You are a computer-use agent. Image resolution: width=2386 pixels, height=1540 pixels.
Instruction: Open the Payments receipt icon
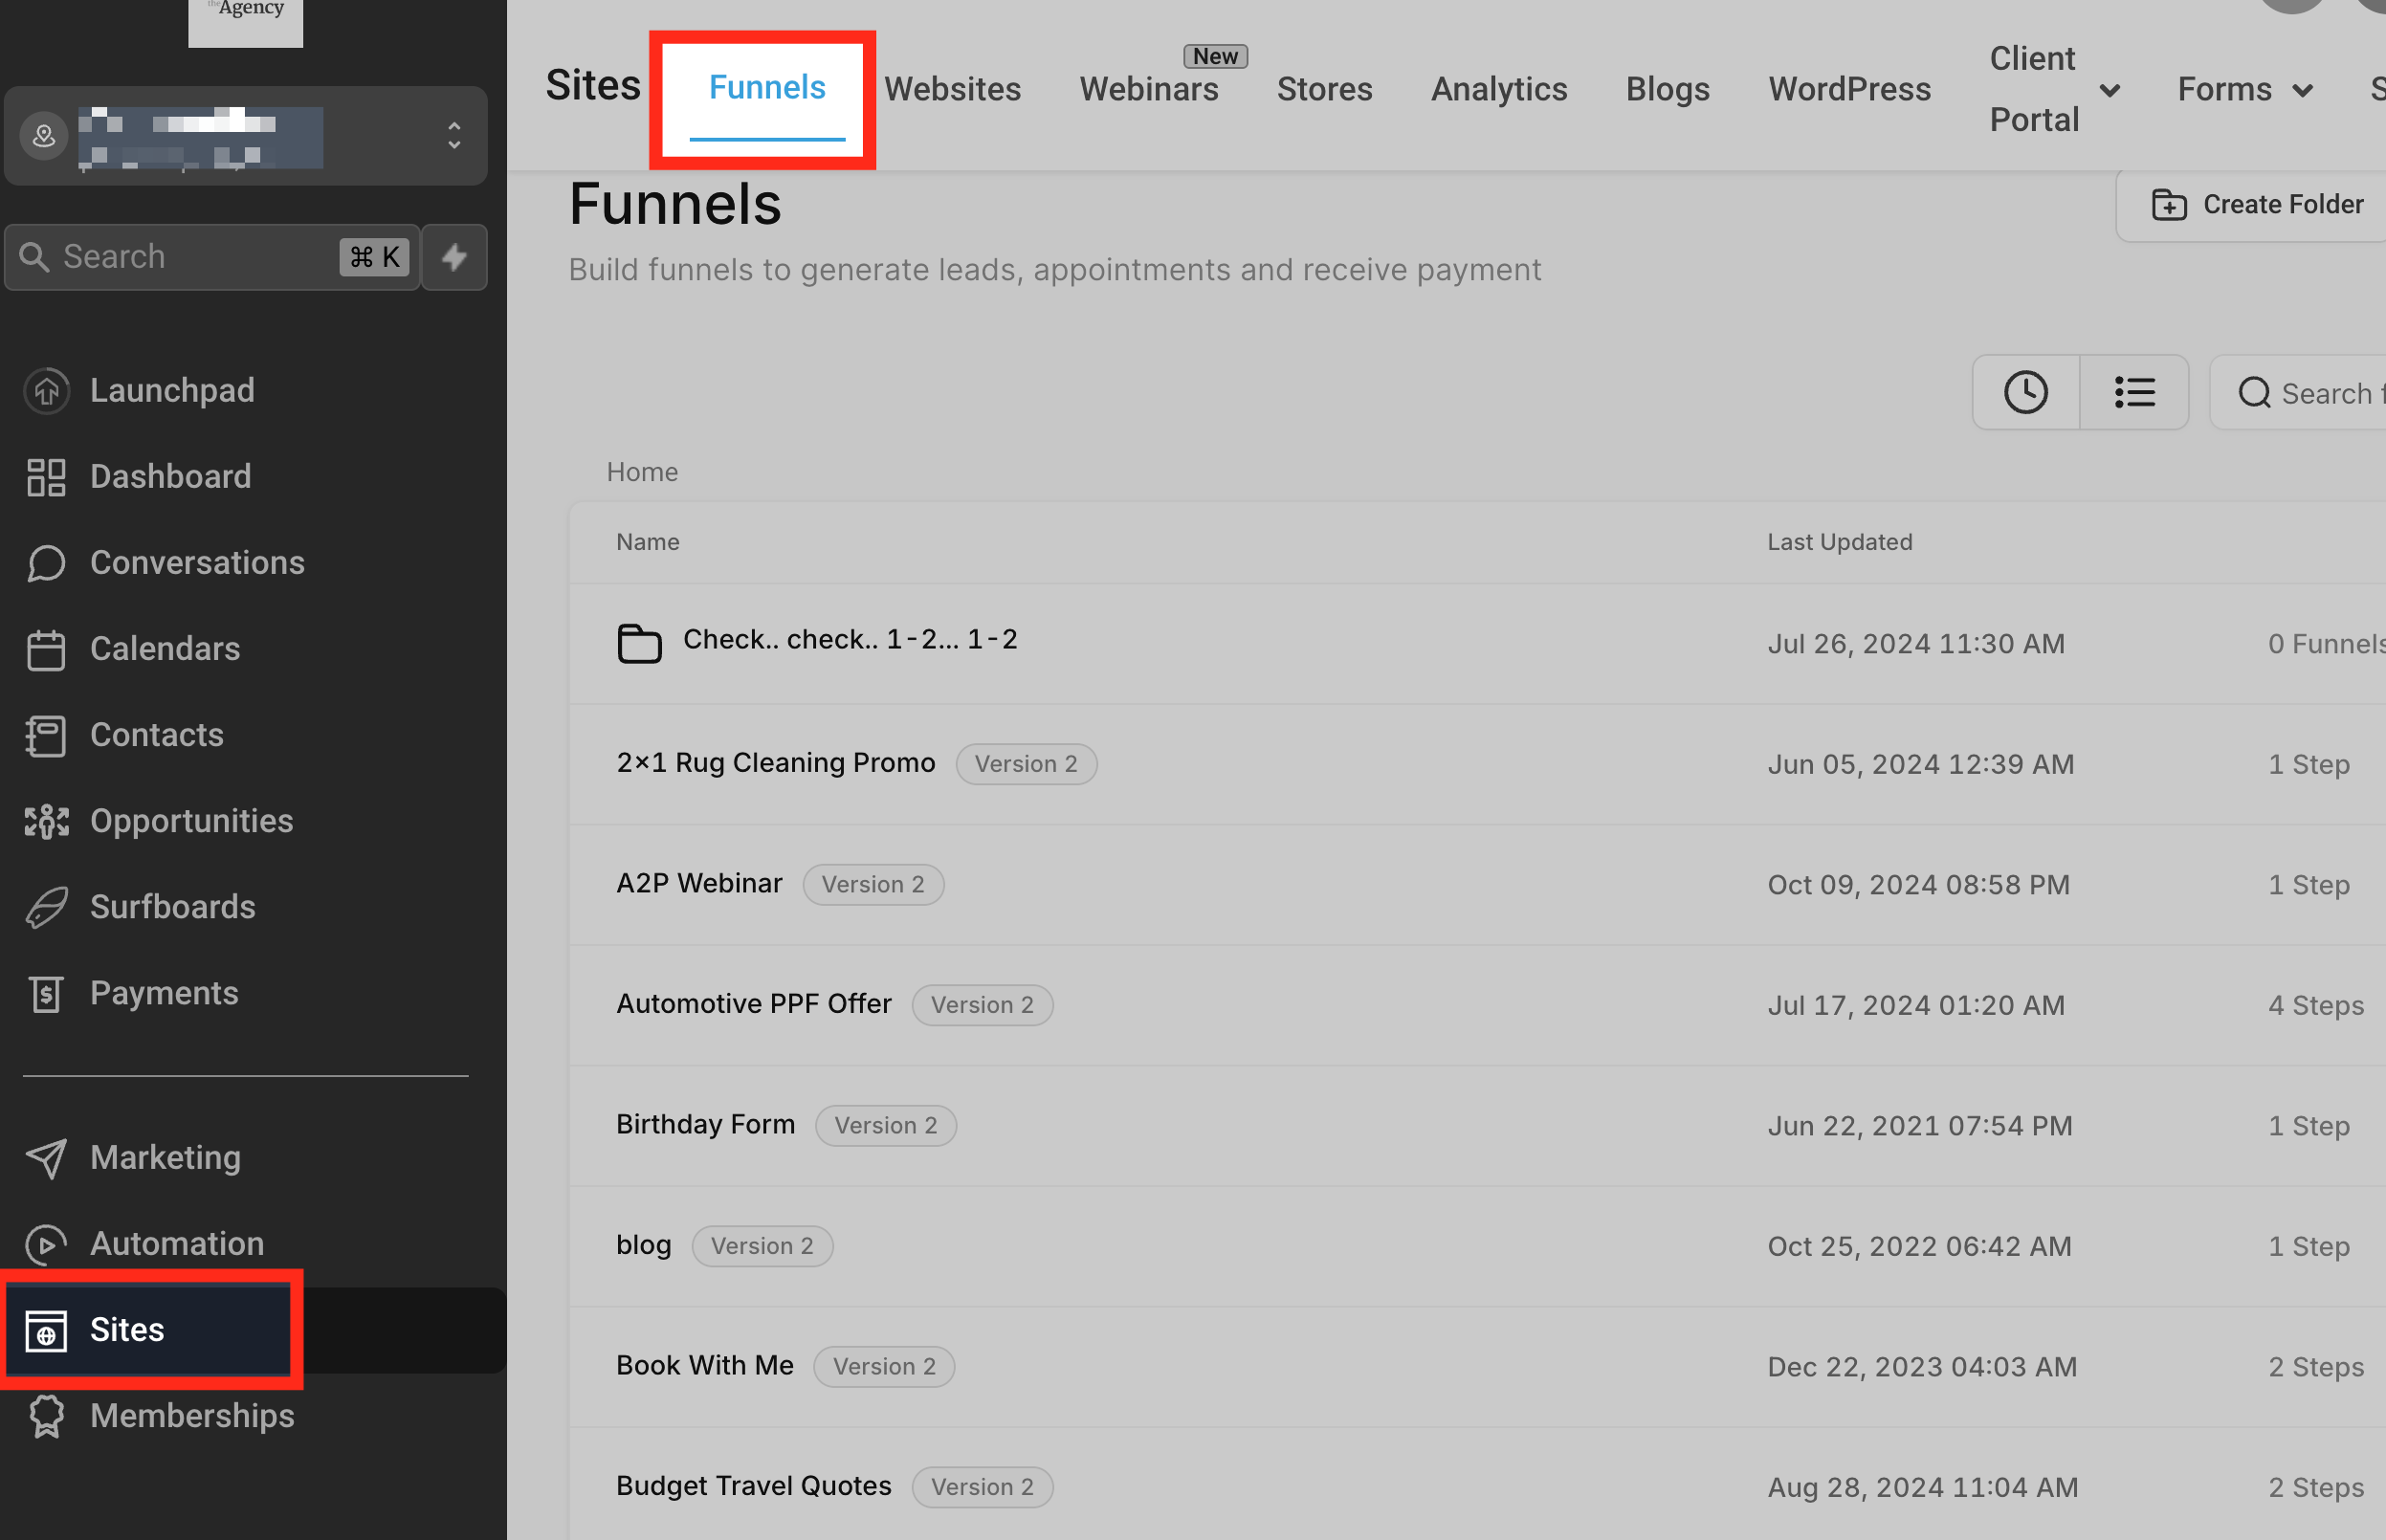pyautogui.click(x=46, y=993)
